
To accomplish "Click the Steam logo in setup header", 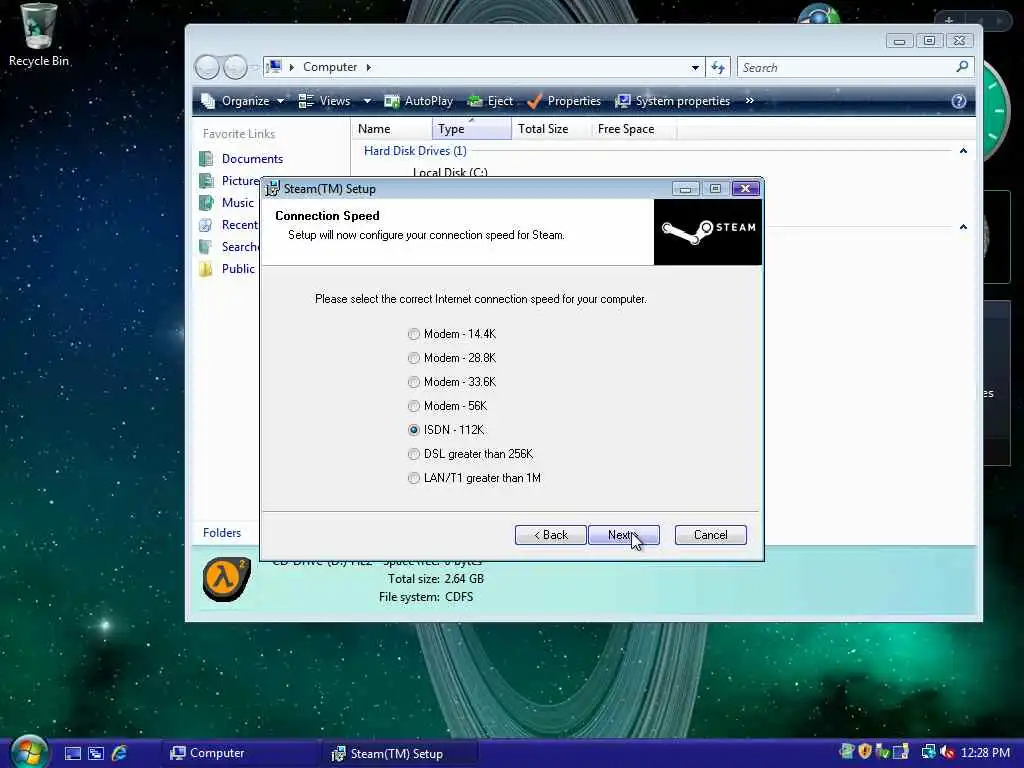I will [708, 232].
